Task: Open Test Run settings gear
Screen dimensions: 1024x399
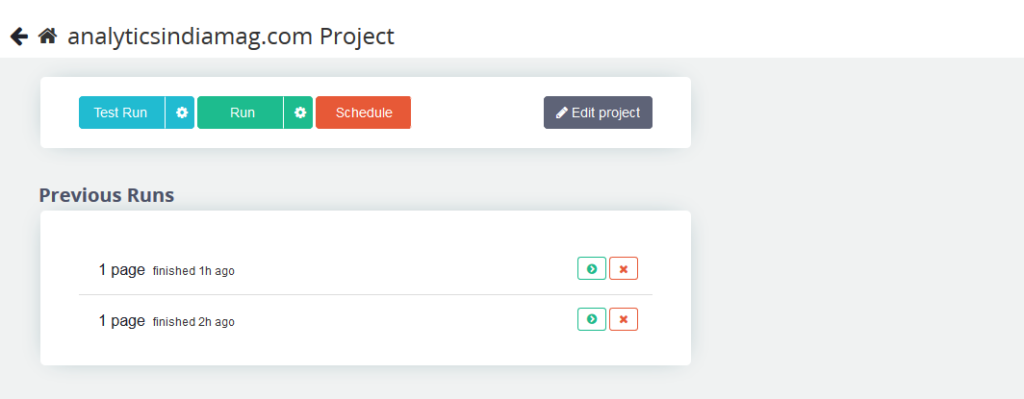Action: [x=180, y=112]
